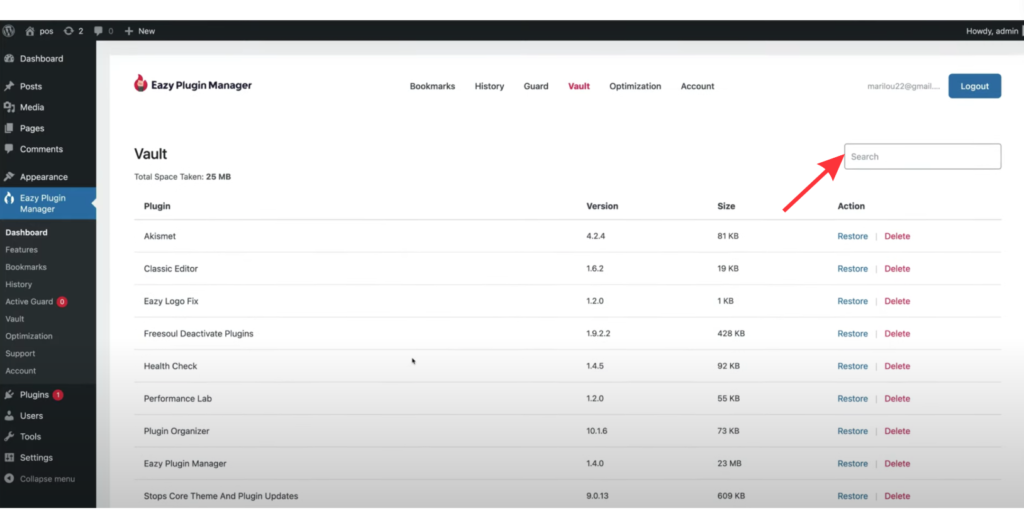Click the Settings icon in sidebar

(9, 457)
